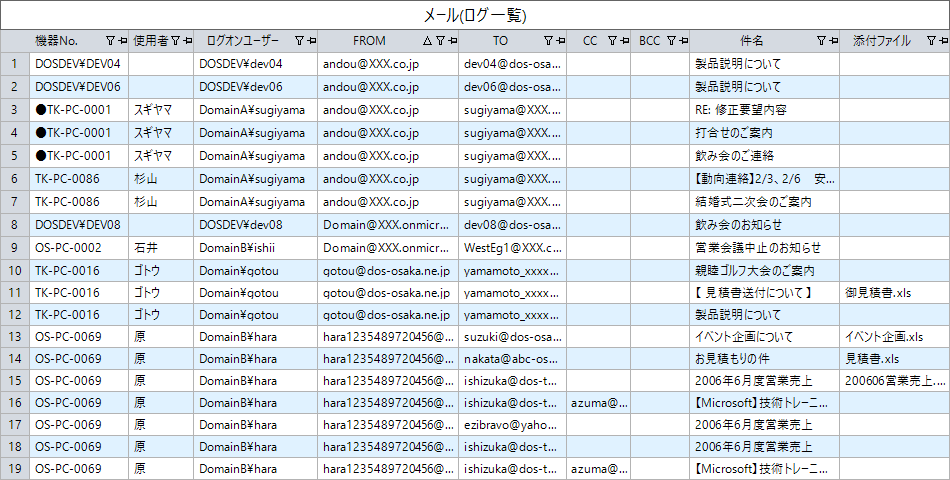Sort by ログオンユーザー column header label
Screen dimensions: 950x480
(243, 41)
